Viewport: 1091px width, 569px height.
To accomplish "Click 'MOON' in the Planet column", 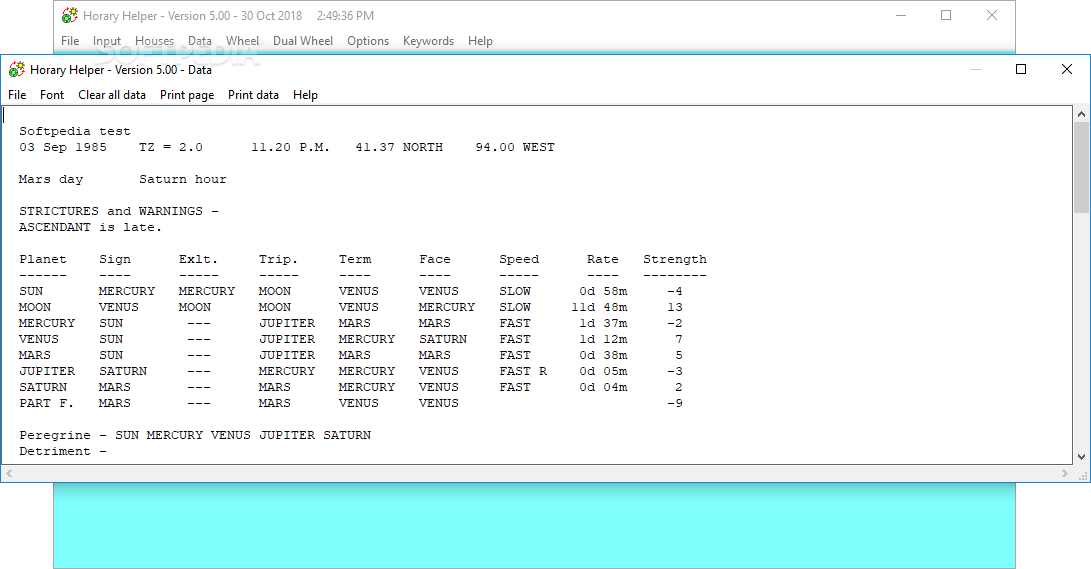I will tap(35, 307).
